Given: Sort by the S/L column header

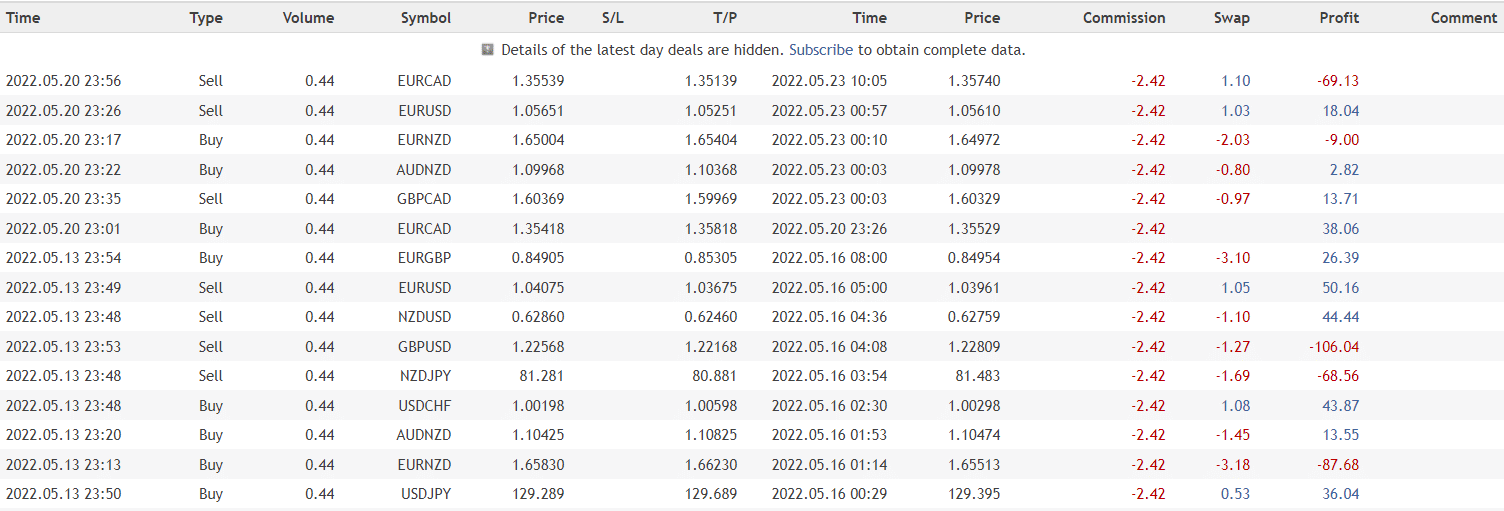Looking at the screenshot, I should click(613, 18).
